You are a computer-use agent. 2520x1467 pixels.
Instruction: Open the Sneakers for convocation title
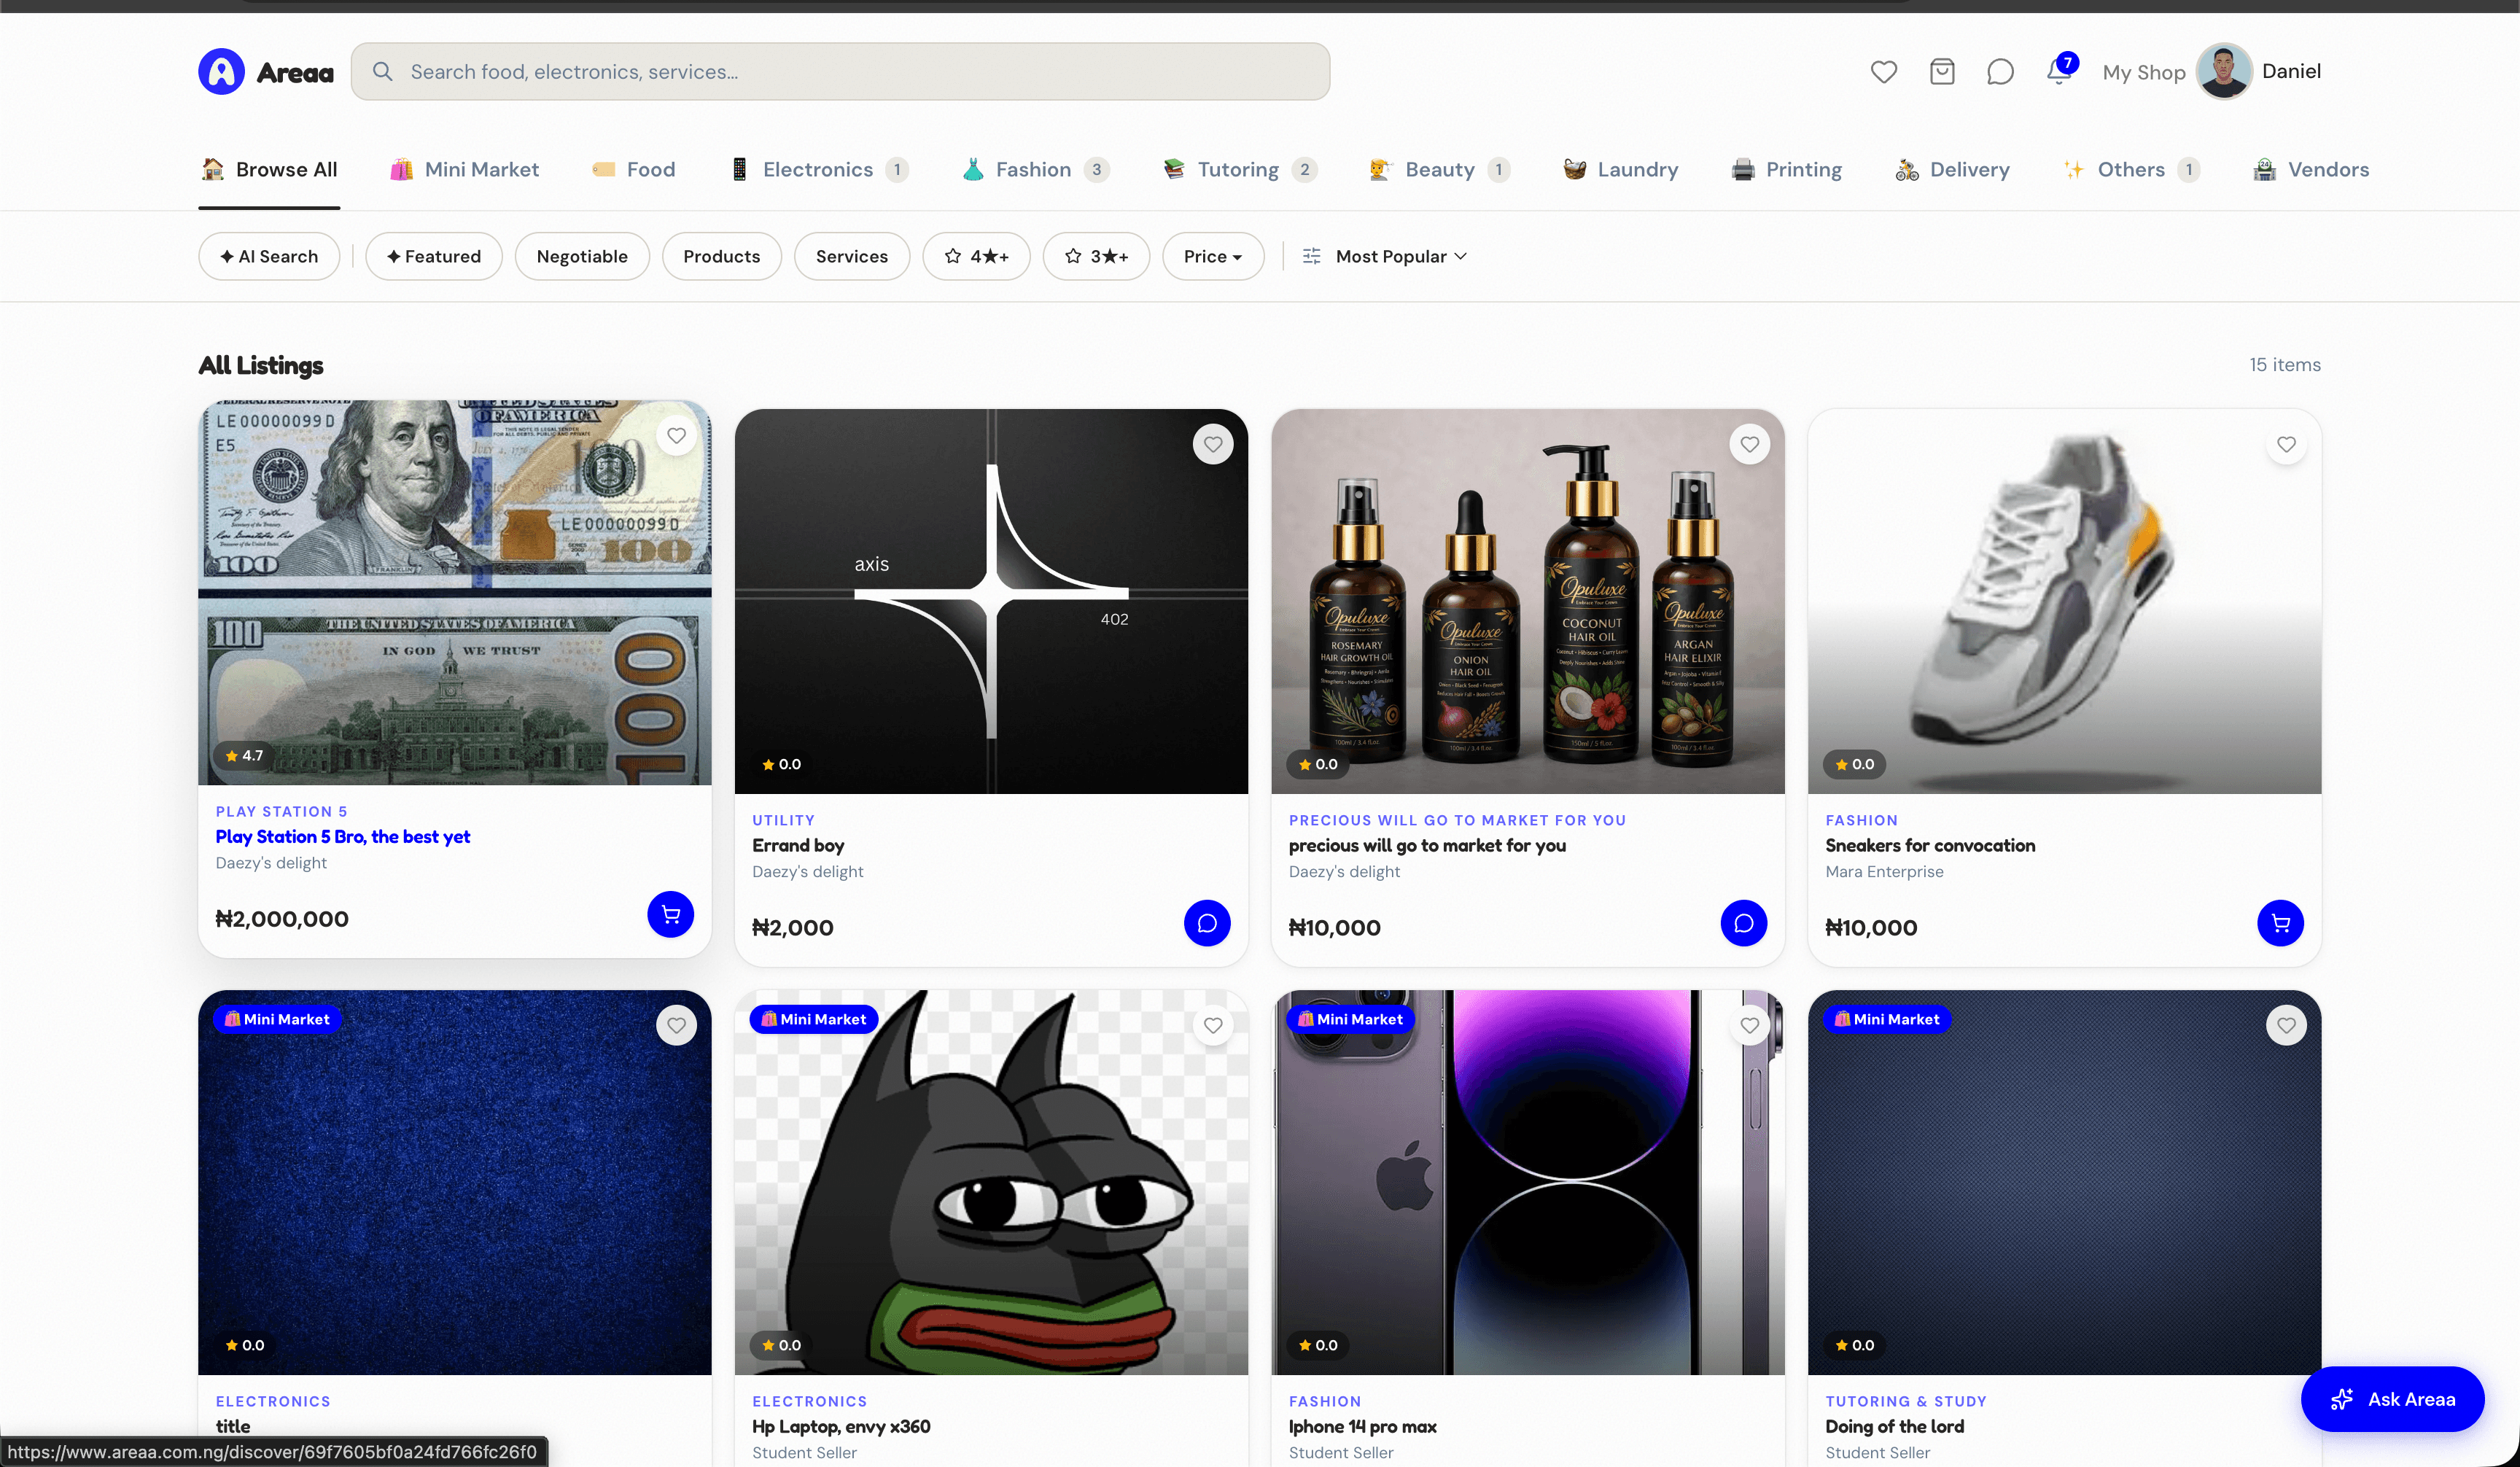(1930, 845)
